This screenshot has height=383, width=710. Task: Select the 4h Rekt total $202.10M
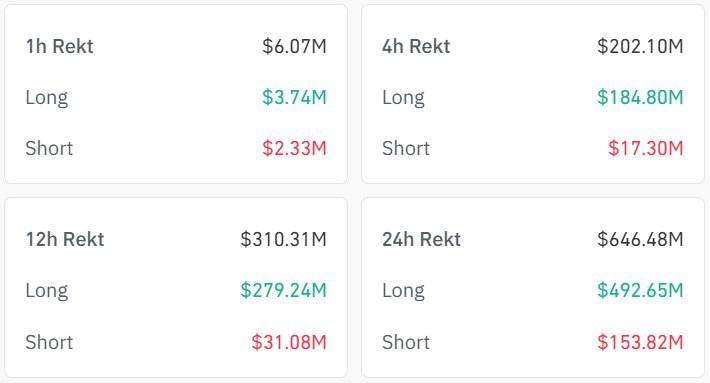click(640, 46)
